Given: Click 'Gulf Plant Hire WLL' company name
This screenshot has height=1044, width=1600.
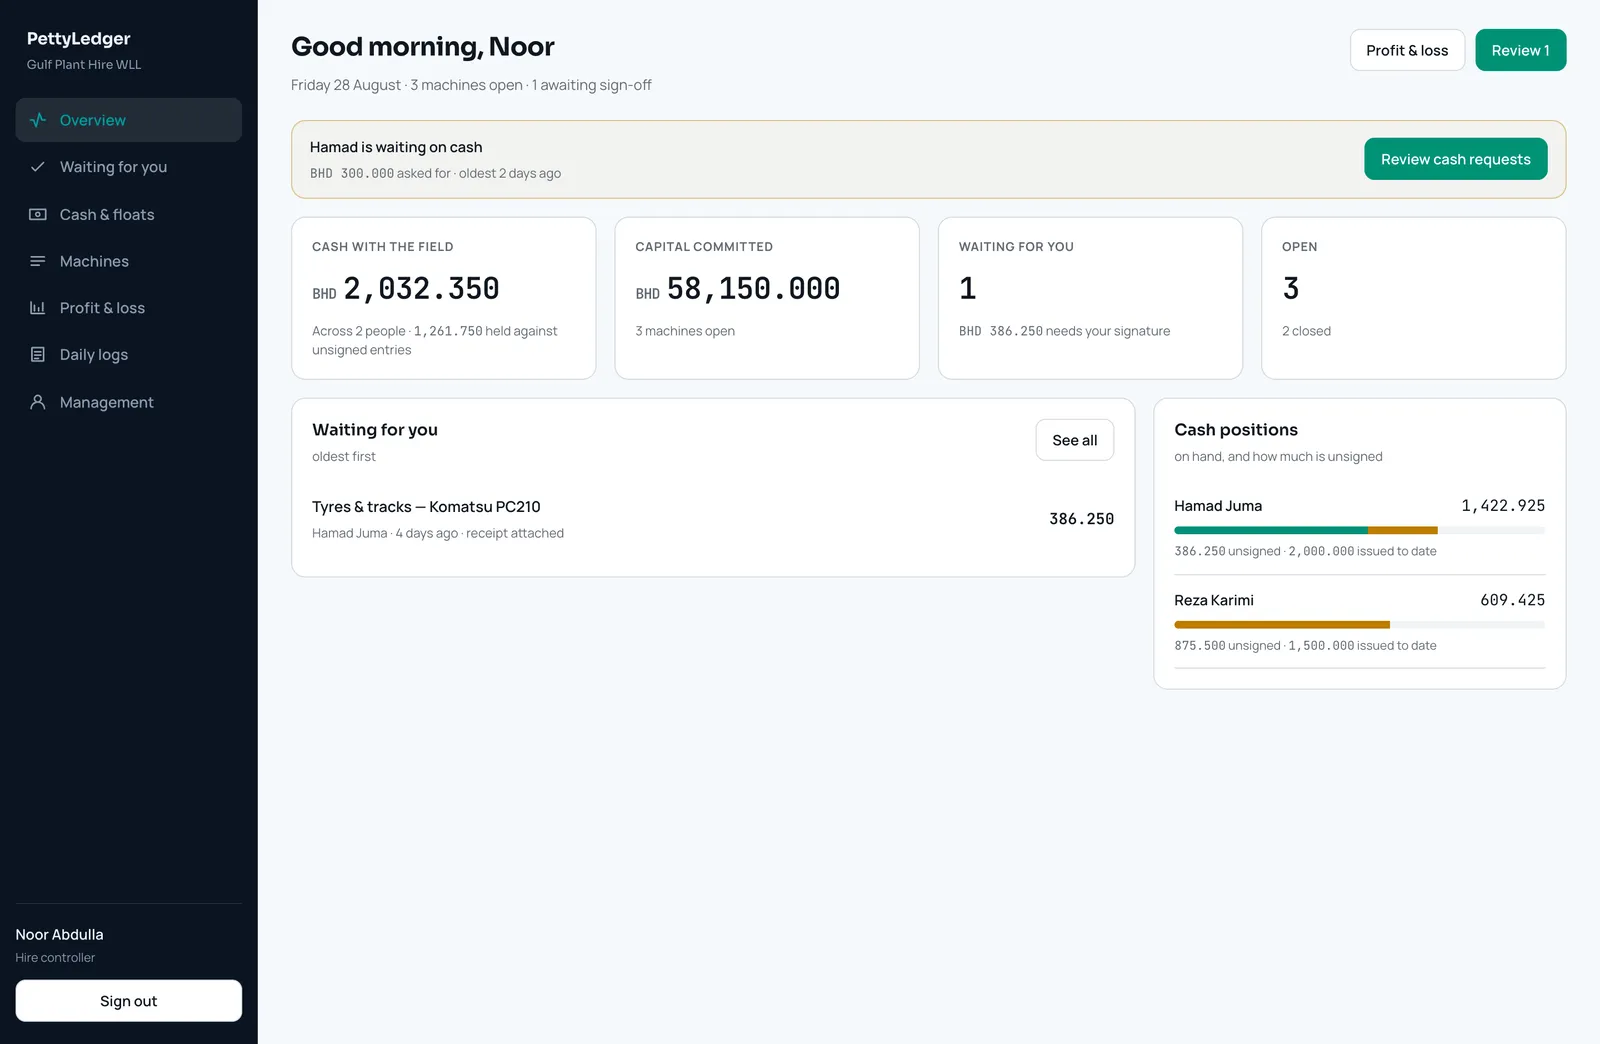Looking at the screenshot, I should click(x=84, y=64).
